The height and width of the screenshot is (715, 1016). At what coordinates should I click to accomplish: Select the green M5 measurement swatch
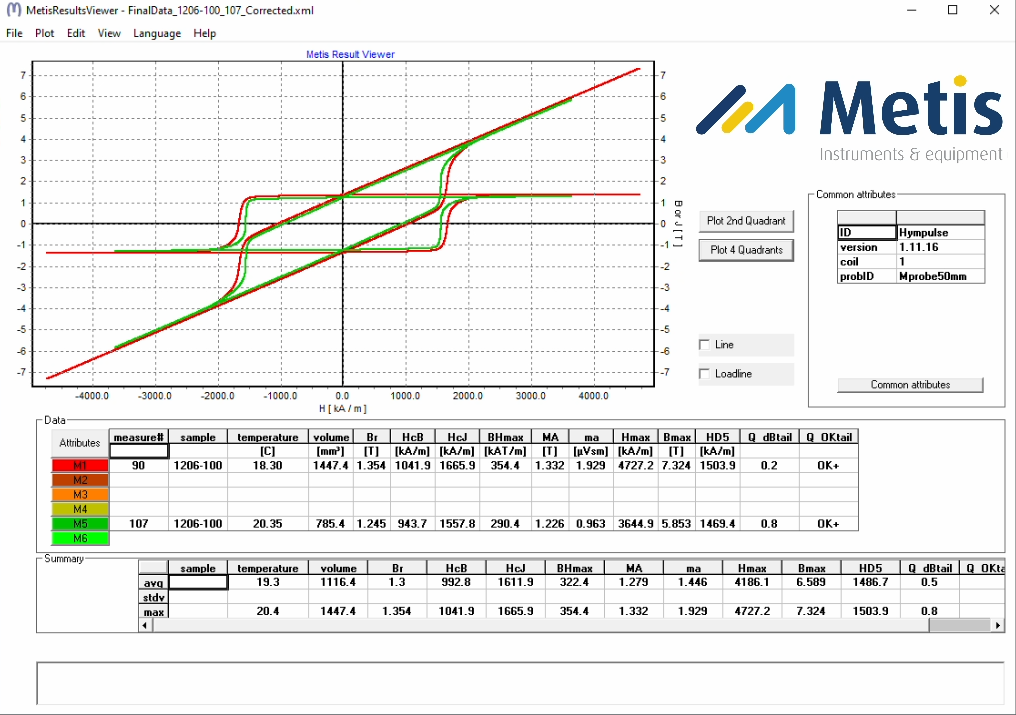pyautogui.click(x=79, y=524)
